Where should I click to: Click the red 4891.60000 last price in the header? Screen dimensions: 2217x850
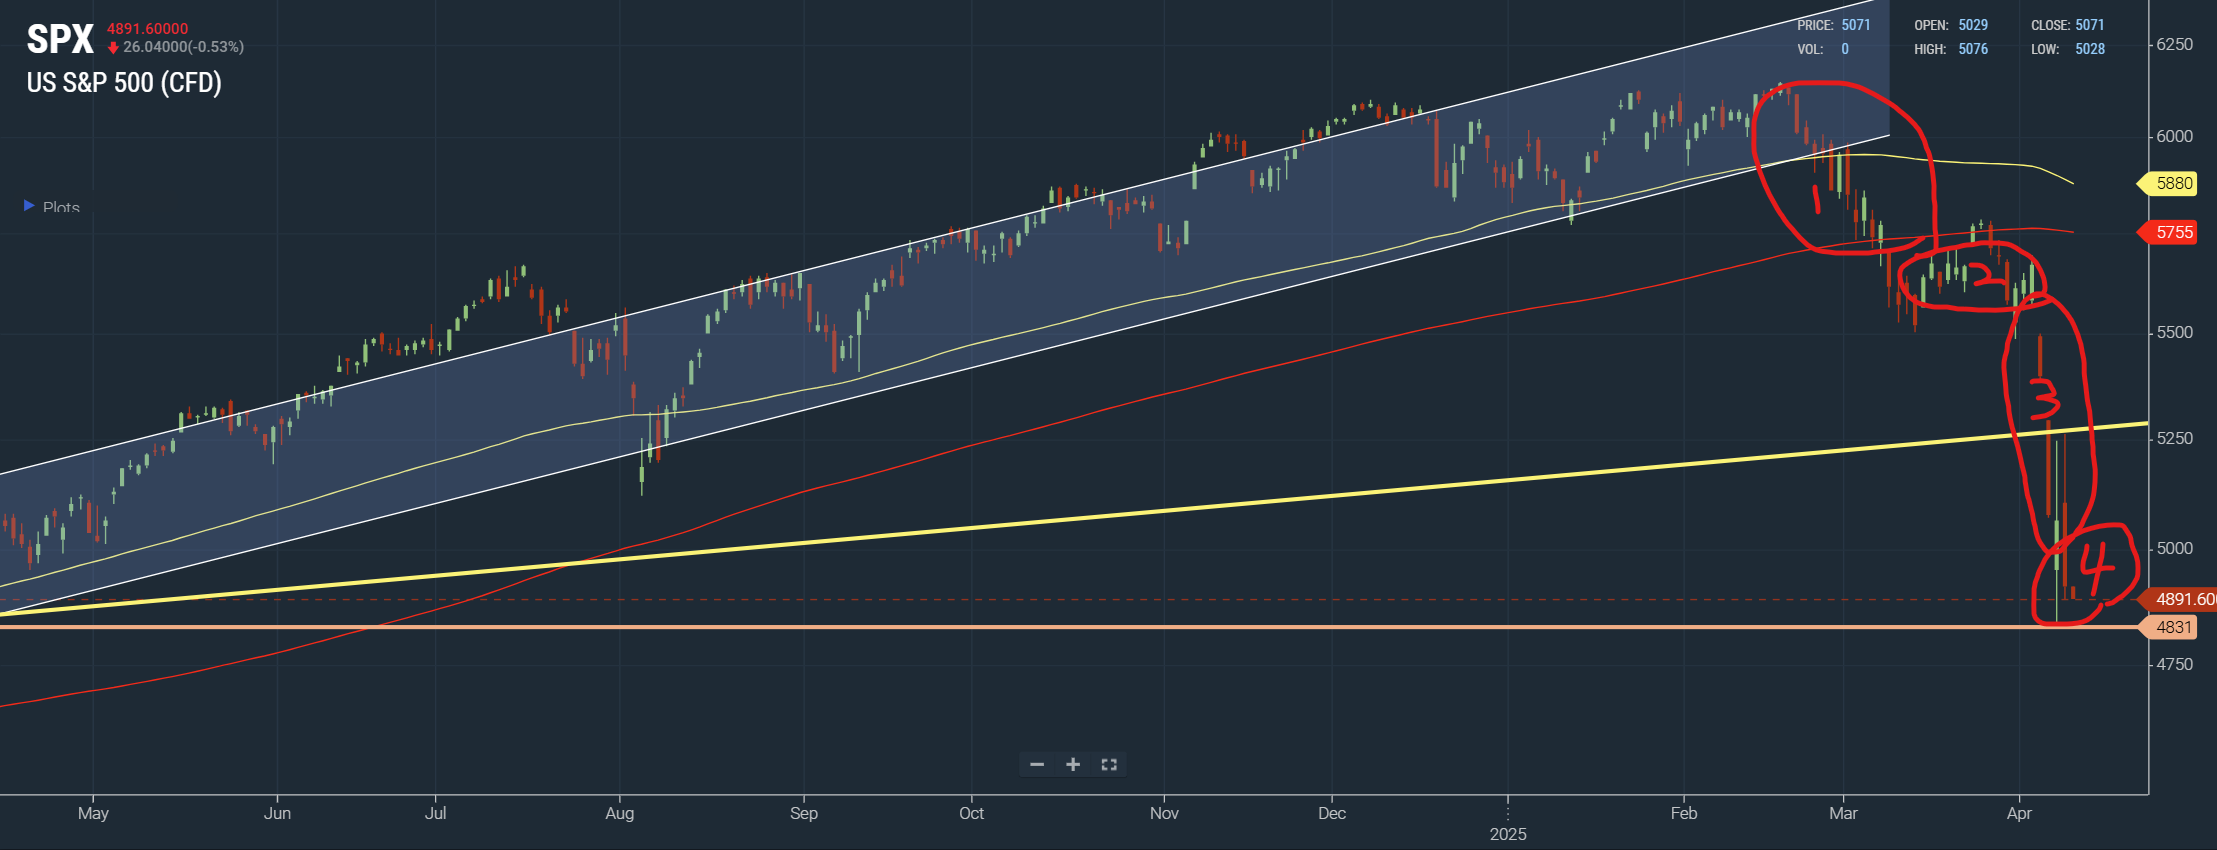(147, 29)
